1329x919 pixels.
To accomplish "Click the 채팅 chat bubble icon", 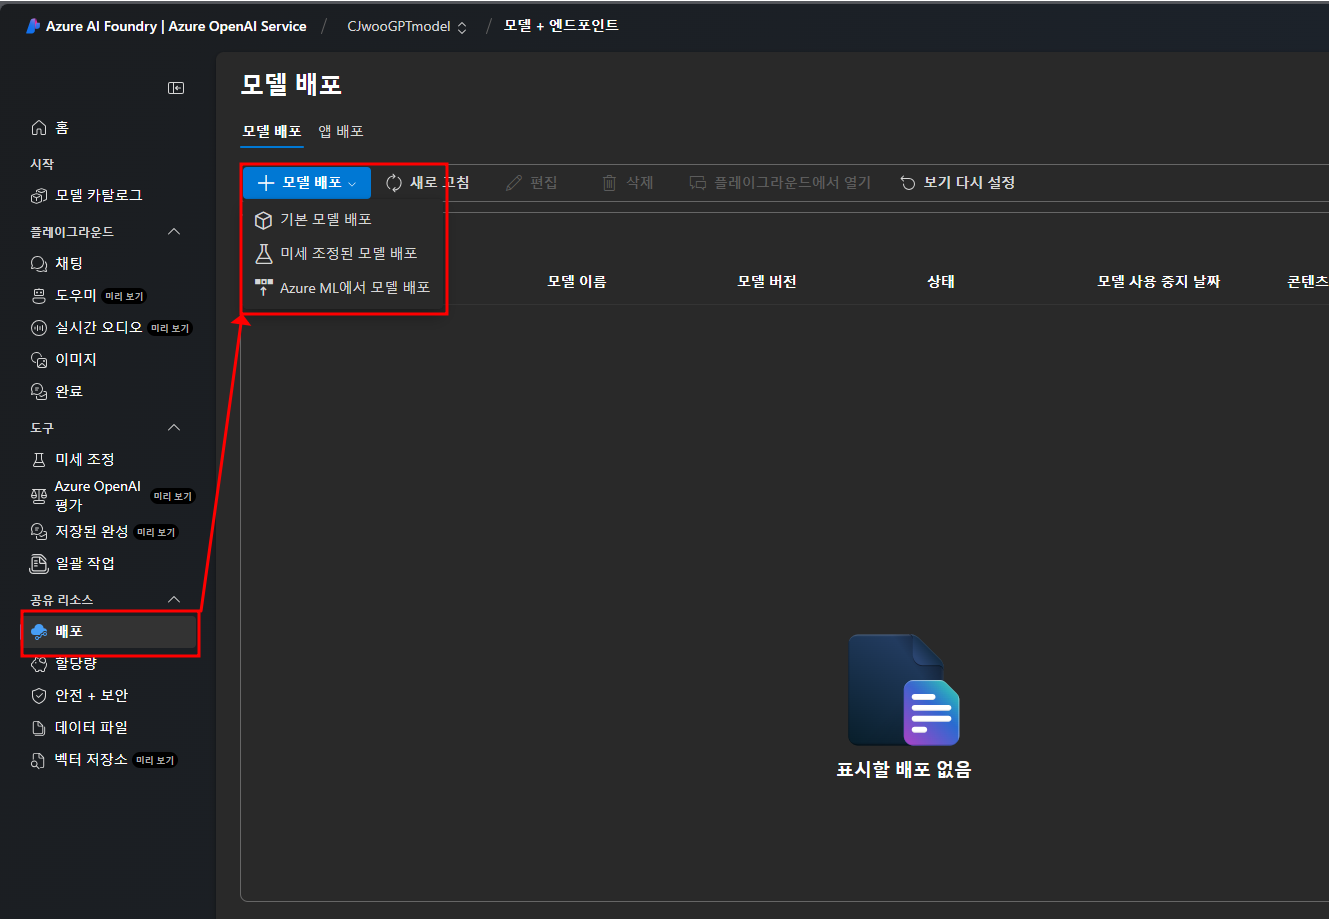I will tap(39, 264).
